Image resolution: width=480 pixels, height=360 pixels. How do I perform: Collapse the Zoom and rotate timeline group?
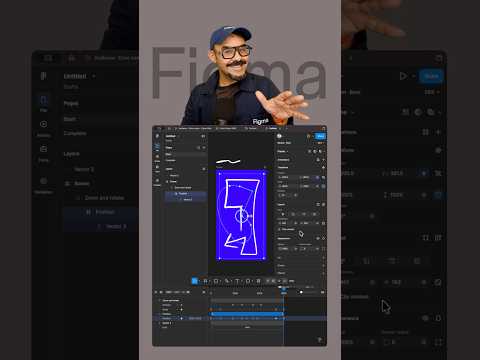point(160,300)
